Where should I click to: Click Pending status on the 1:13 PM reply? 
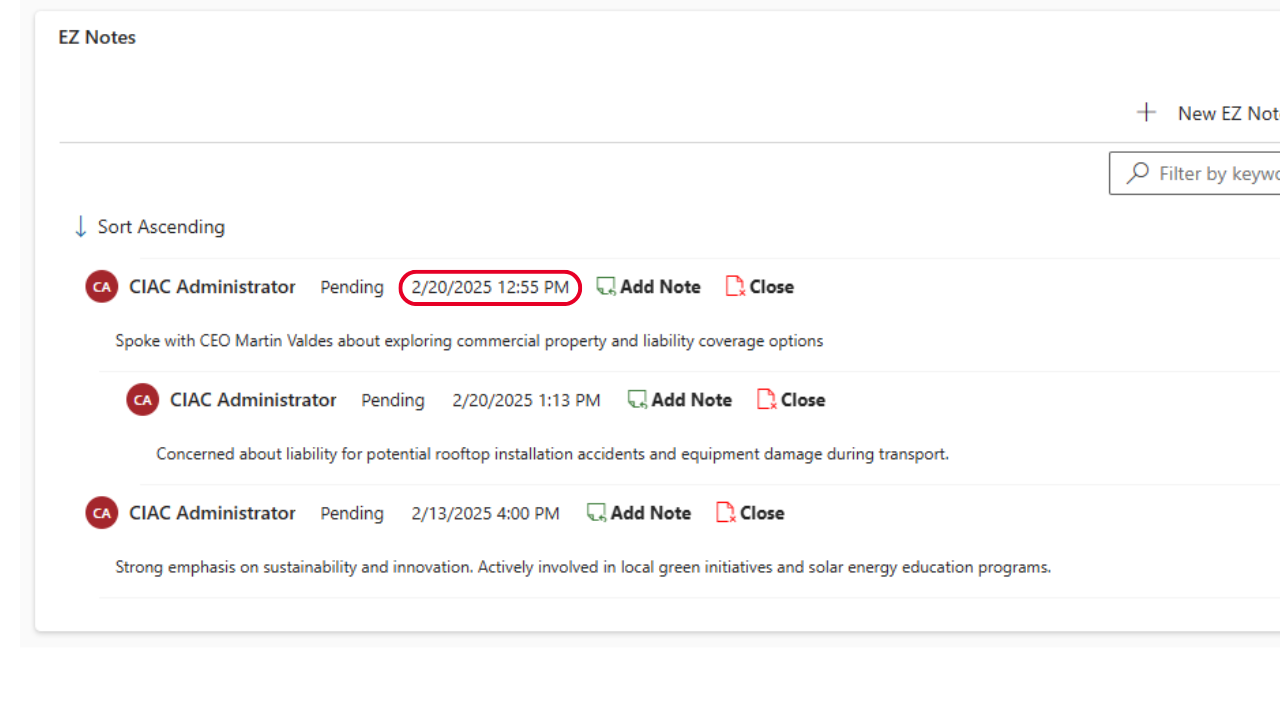click(x=392, y=400)
